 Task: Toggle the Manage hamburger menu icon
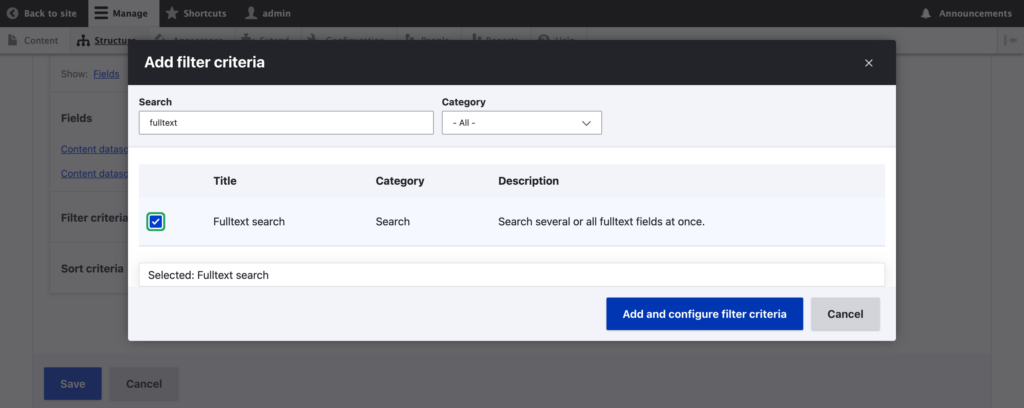tap(101, 13)
